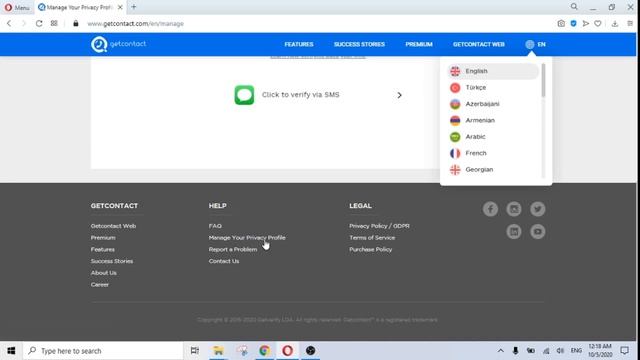The height and width of the screenshot is (360, 640).
Task: Open Opera easy setup menu icon
Action: pyautogui.click(x=630, y=24)
